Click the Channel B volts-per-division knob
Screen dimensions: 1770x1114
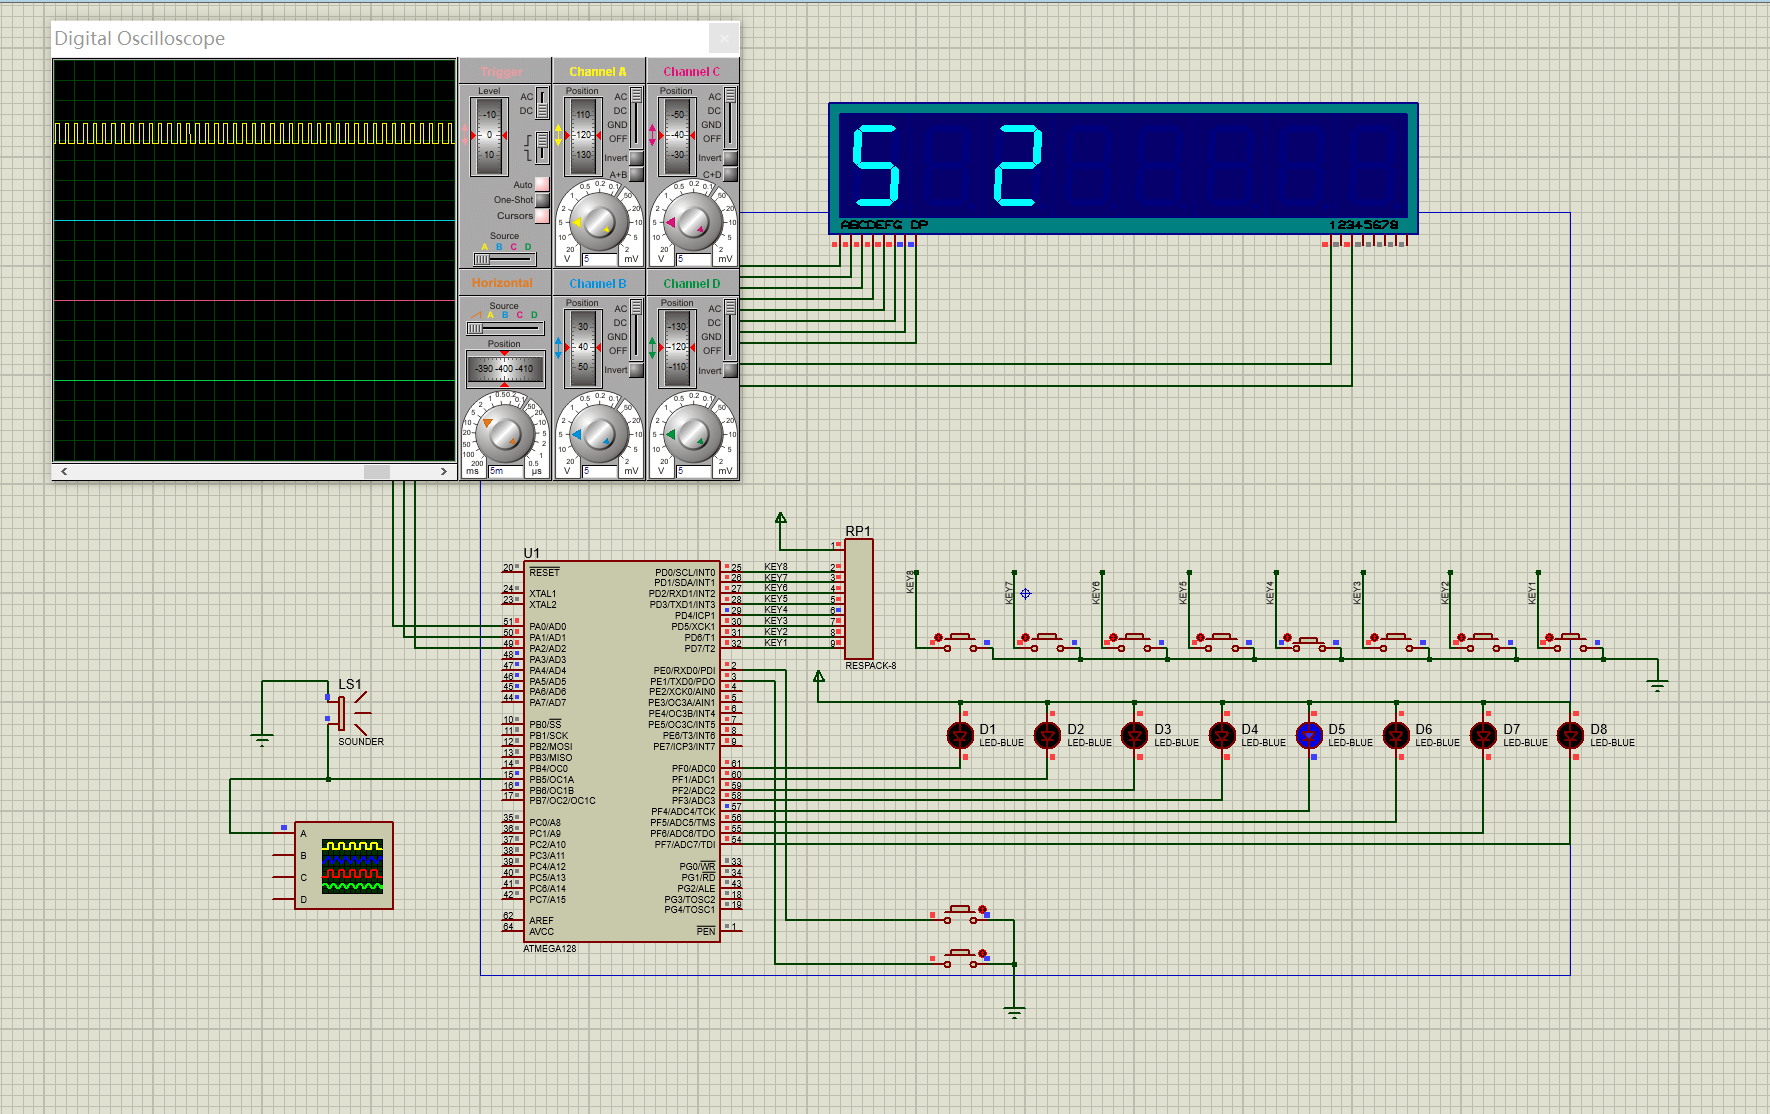tap(598, 435)
